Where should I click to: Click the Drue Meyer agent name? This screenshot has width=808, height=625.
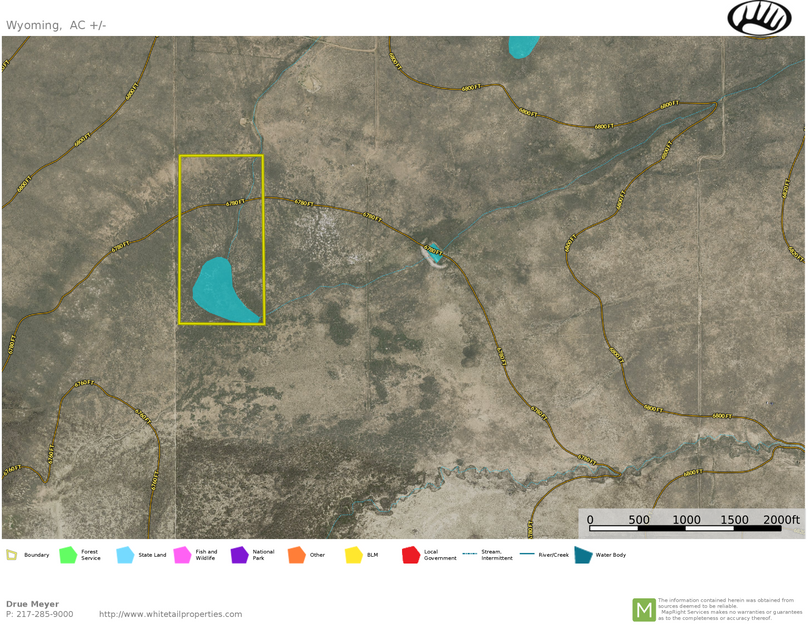32,604
